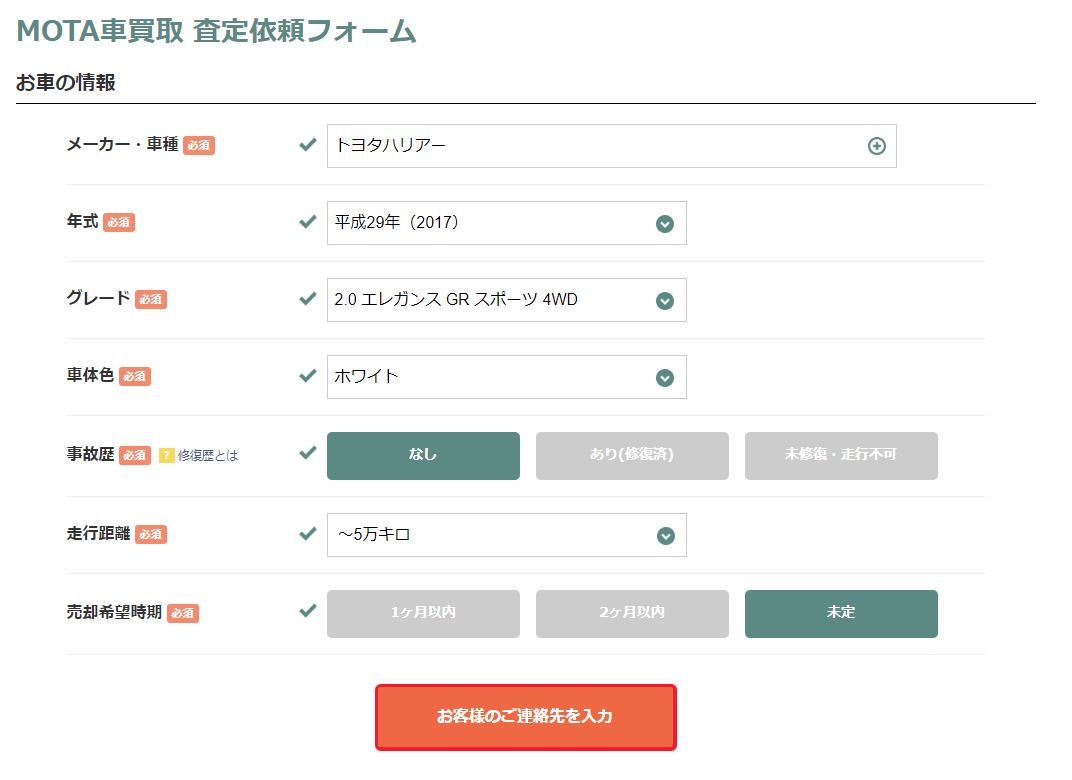Click the yellow question mark icon beside 修復歴とは
Screen dimensions: 1072x780
point(166,455)
